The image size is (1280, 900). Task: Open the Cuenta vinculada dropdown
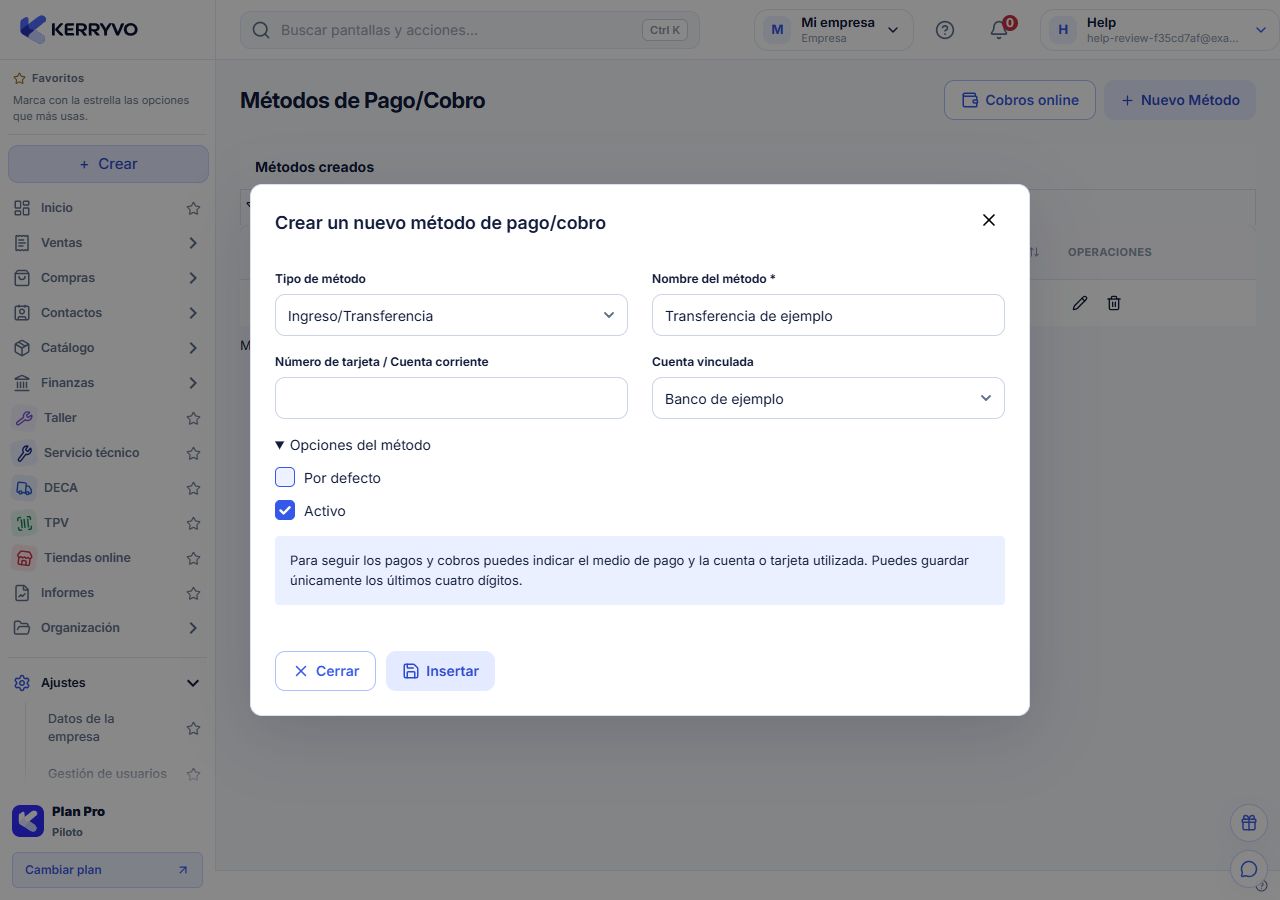828,398
